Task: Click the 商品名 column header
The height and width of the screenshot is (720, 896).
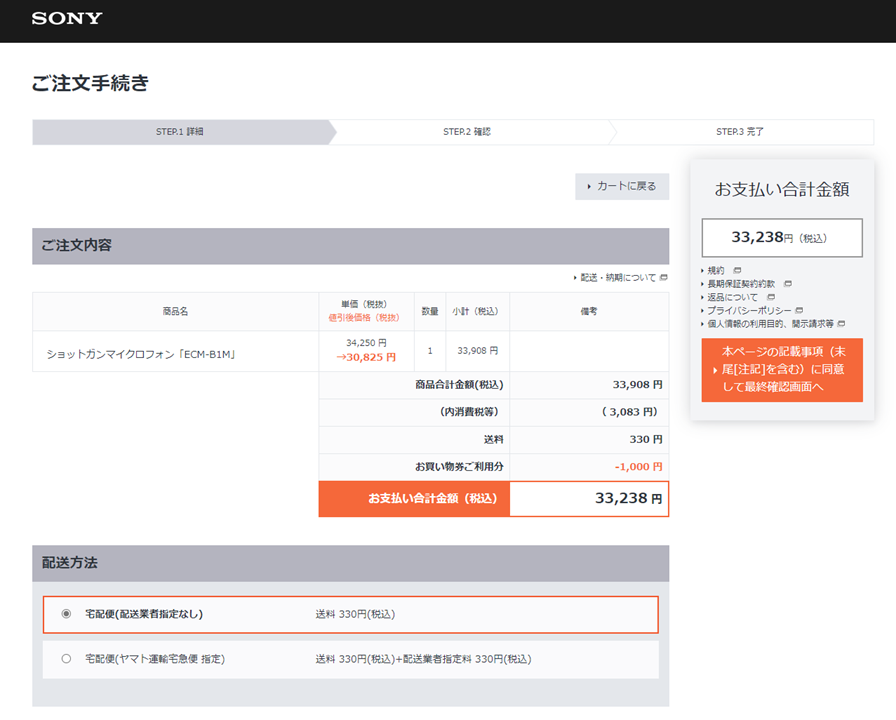Action: coord(175,311)
